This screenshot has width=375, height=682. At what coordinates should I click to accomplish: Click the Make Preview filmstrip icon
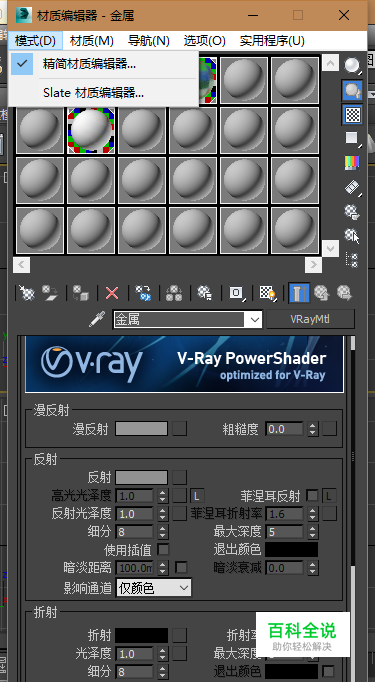point(352,187)
